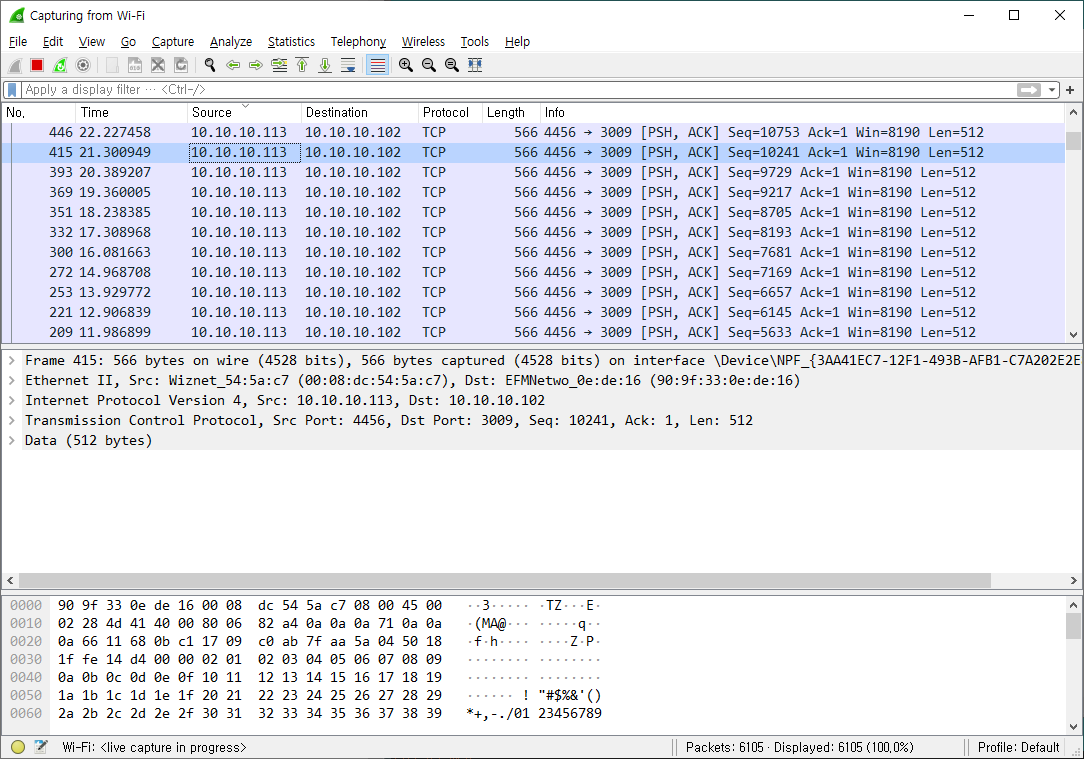Image resolution: width=1084 pixels, height=759 pixels.
Task: Open display filter bookmark menu
Action: pyautogui.click(x=12, y=90)
